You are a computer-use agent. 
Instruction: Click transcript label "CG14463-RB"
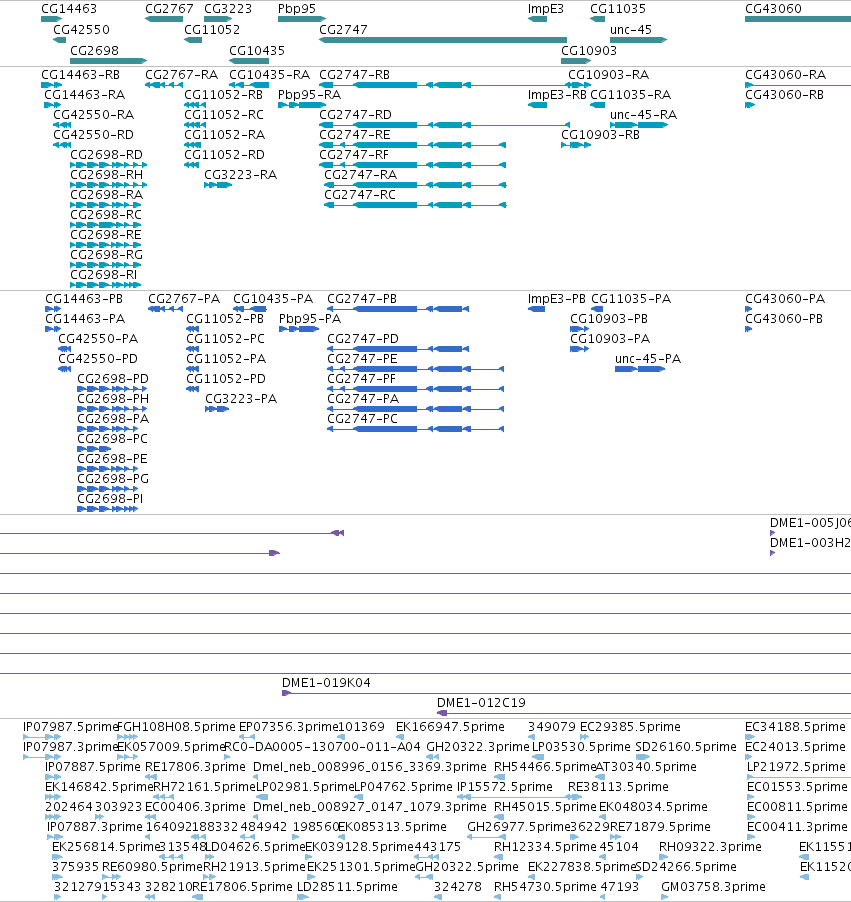[81, 75]
